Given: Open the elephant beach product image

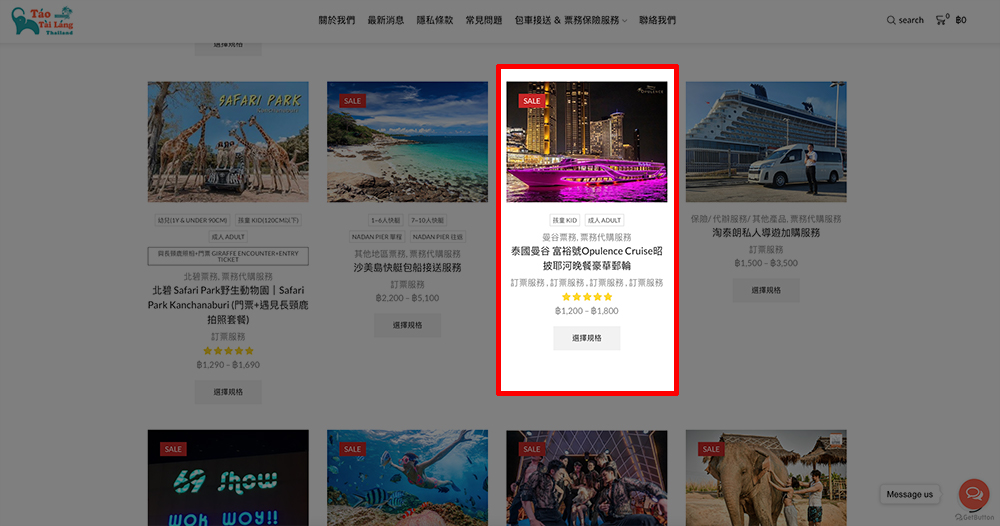Looking at the screenshot, I should click(766, 478).
